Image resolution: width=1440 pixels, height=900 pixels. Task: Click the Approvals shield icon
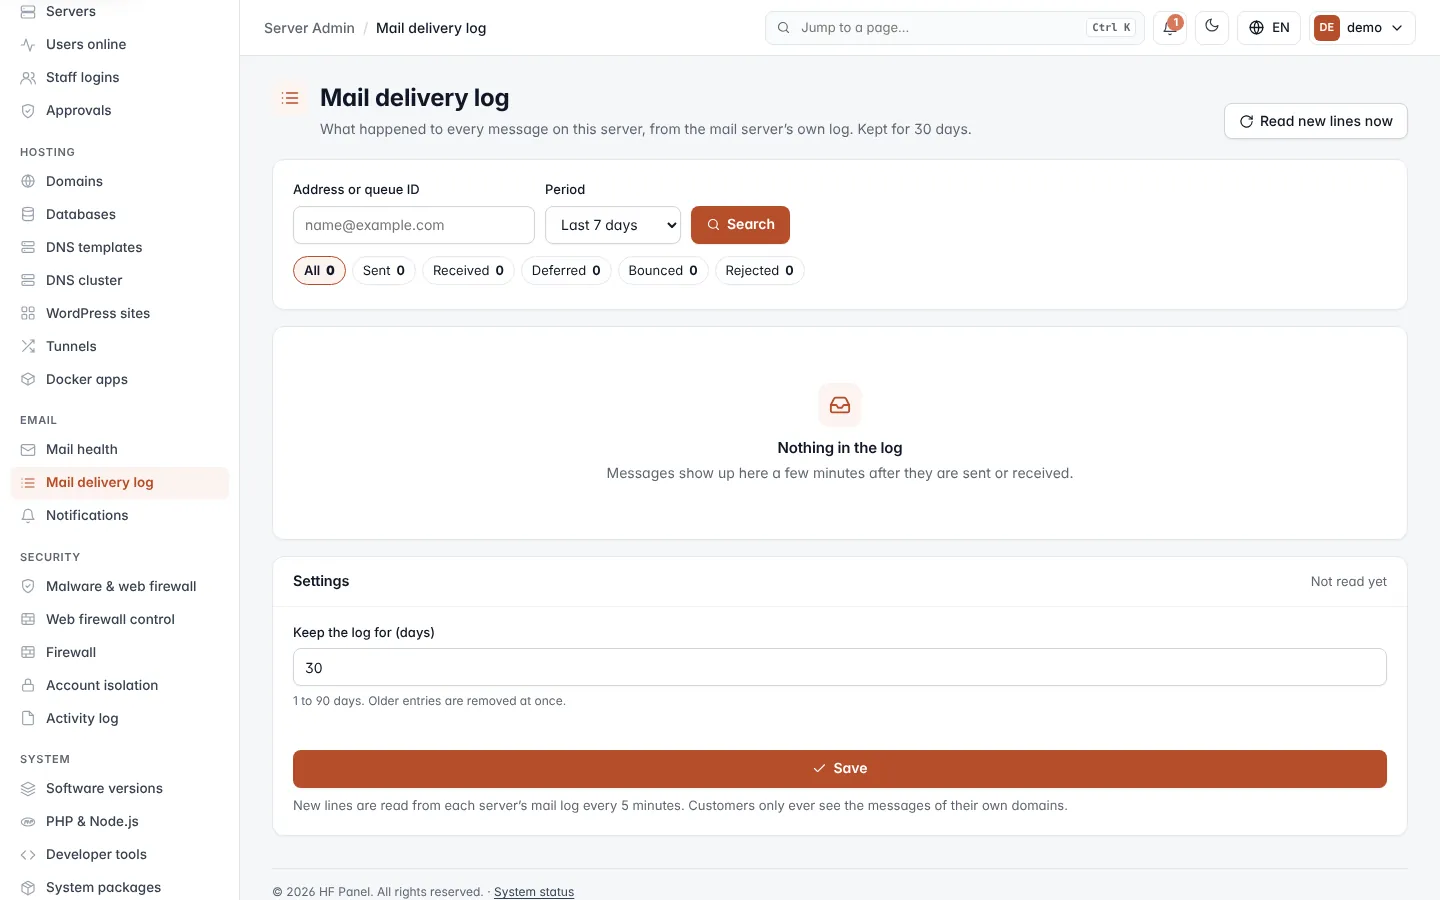tap(28, 111)
